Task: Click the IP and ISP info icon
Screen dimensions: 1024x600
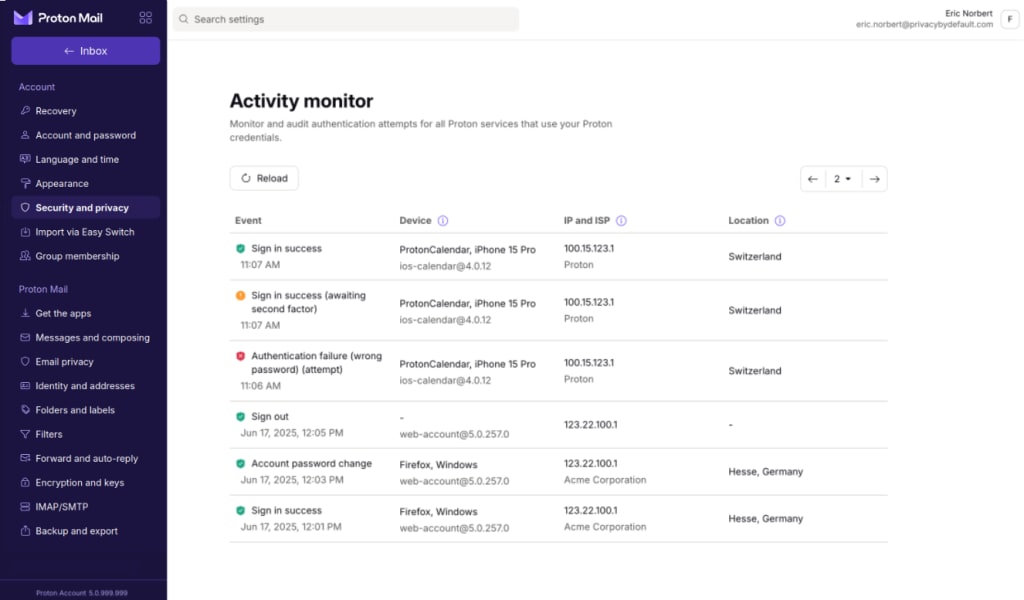Action: [x=623, y=220]
